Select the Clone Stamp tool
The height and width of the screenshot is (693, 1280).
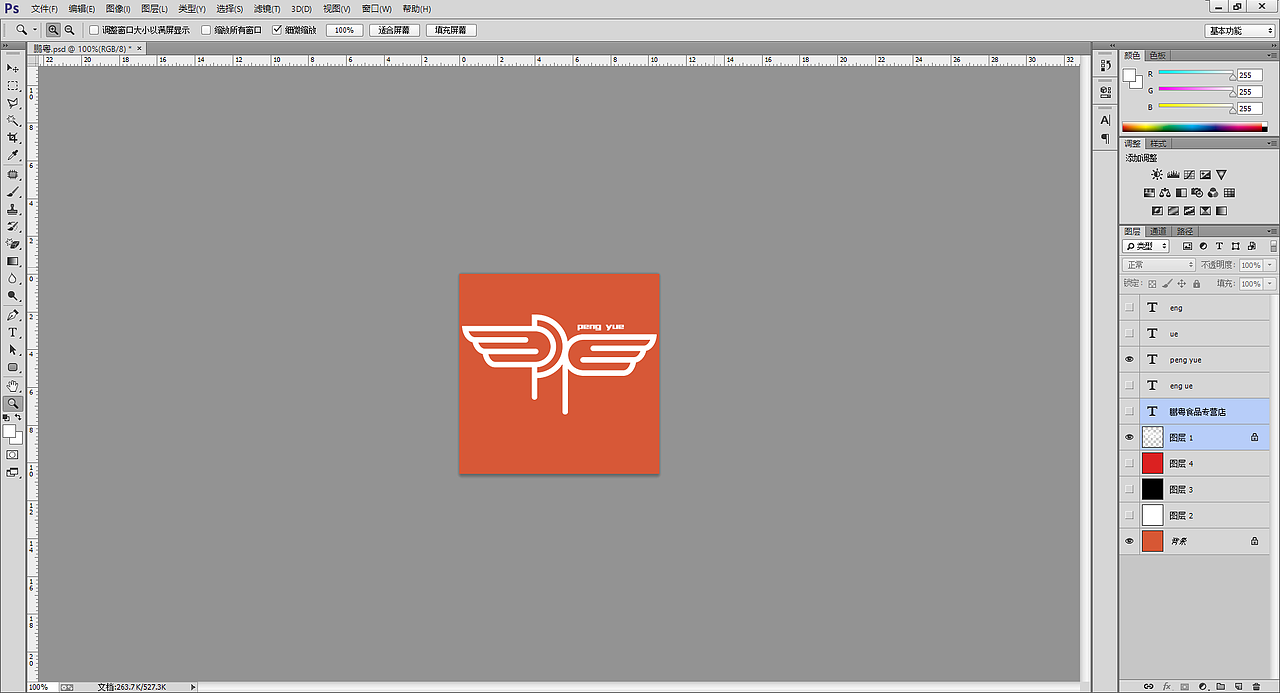(13, 209)
